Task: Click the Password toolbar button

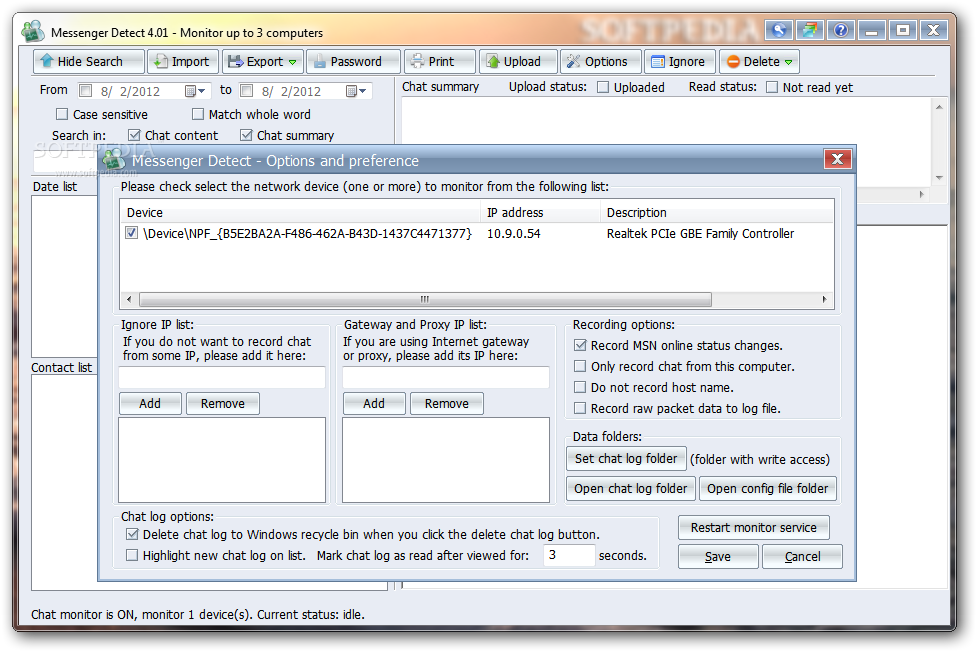Action: [353, 62]
